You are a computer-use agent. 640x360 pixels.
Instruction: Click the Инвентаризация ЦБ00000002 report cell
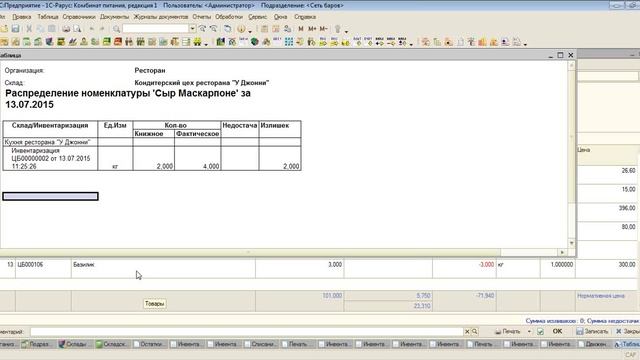[x=50, y=158]
